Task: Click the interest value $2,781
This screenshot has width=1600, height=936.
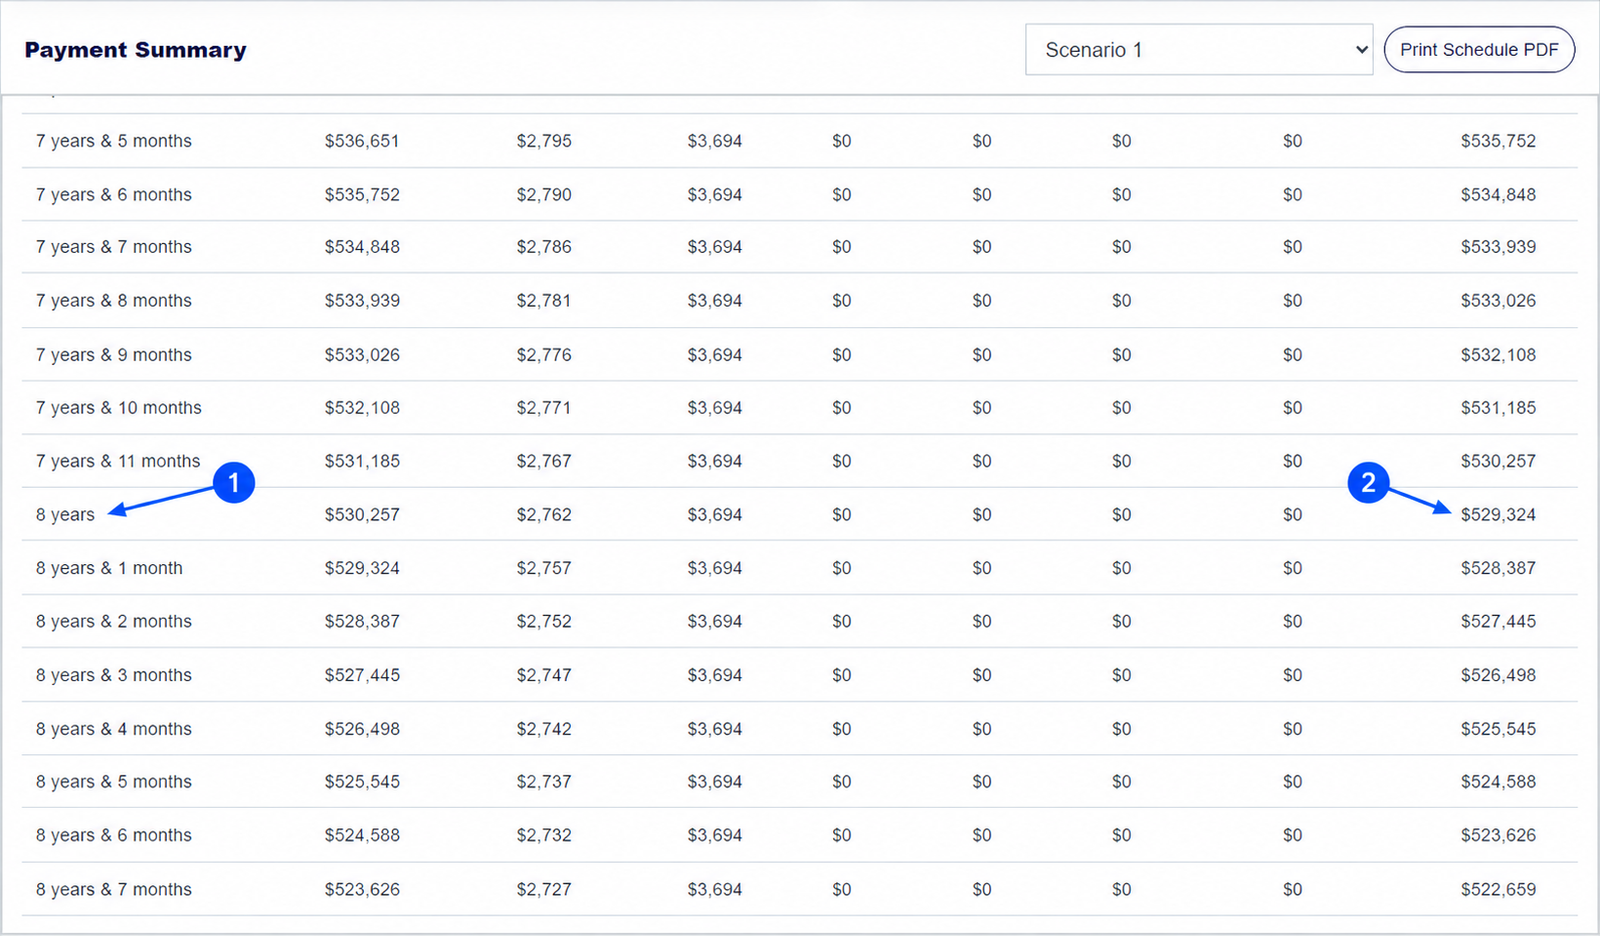Action: 544,301
